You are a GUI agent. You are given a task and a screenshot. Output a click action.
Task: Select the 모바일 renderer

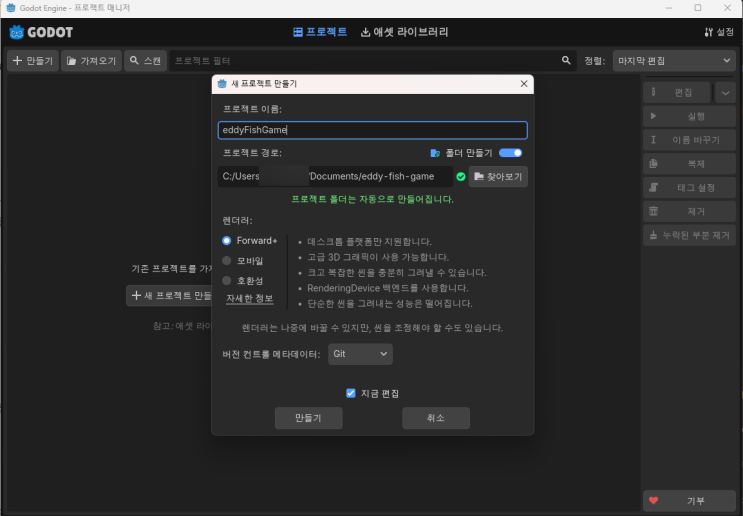pos(243,261)
